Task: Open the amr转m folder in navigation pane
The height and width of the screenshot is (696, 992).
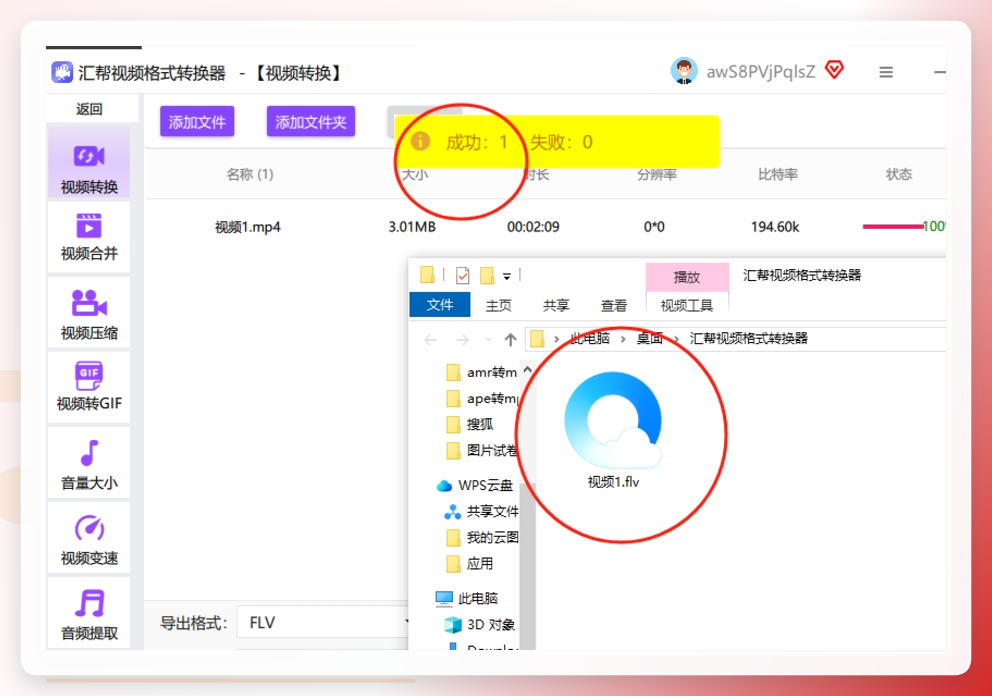Action: (482, 372)
